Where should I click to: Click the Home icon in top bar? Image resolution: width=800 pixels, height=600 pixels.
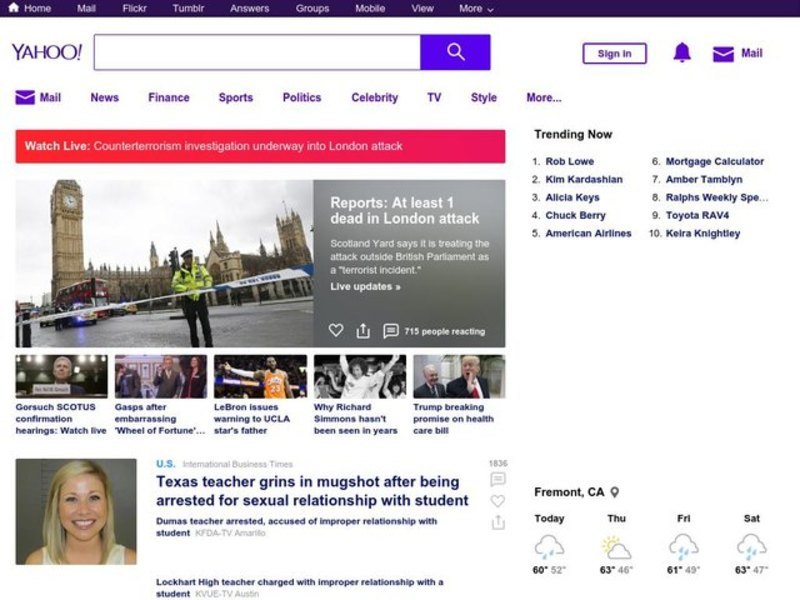[14, 8]
